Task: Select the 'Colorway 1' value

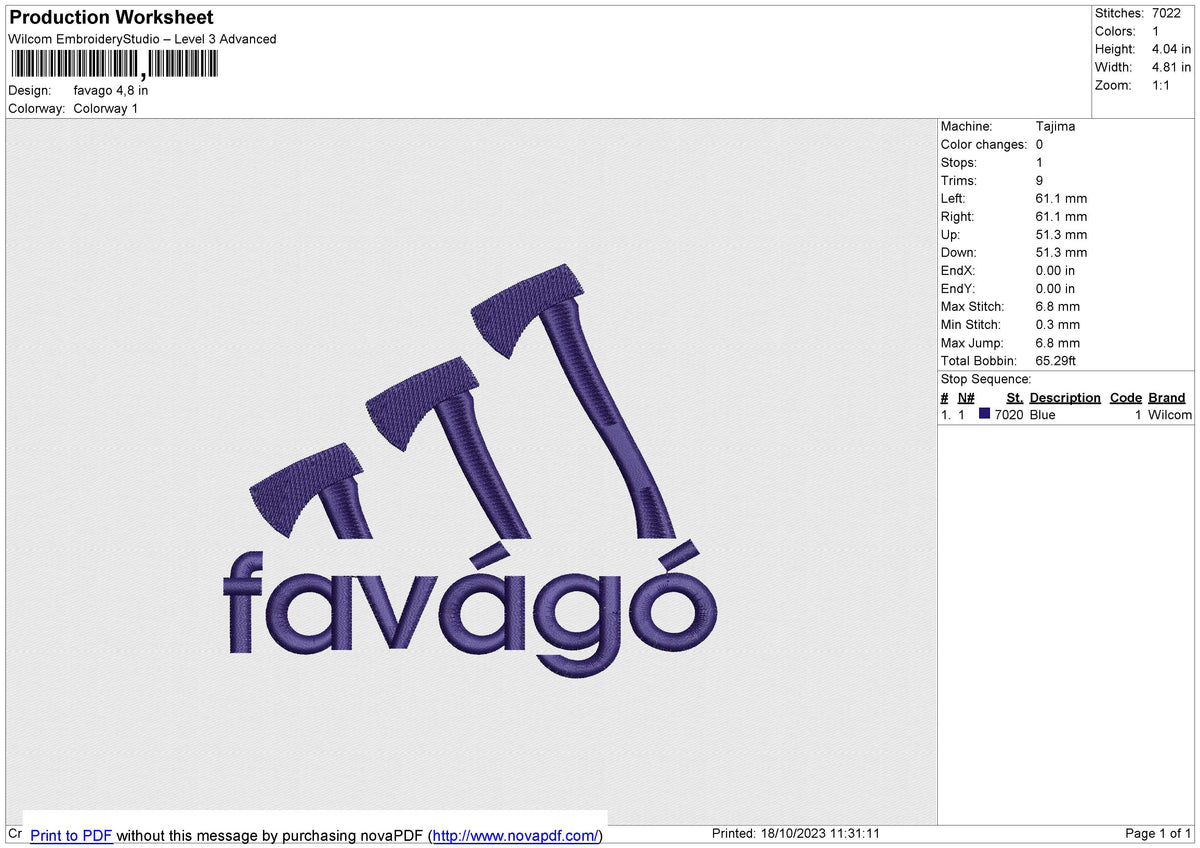Action: [106, 108]
